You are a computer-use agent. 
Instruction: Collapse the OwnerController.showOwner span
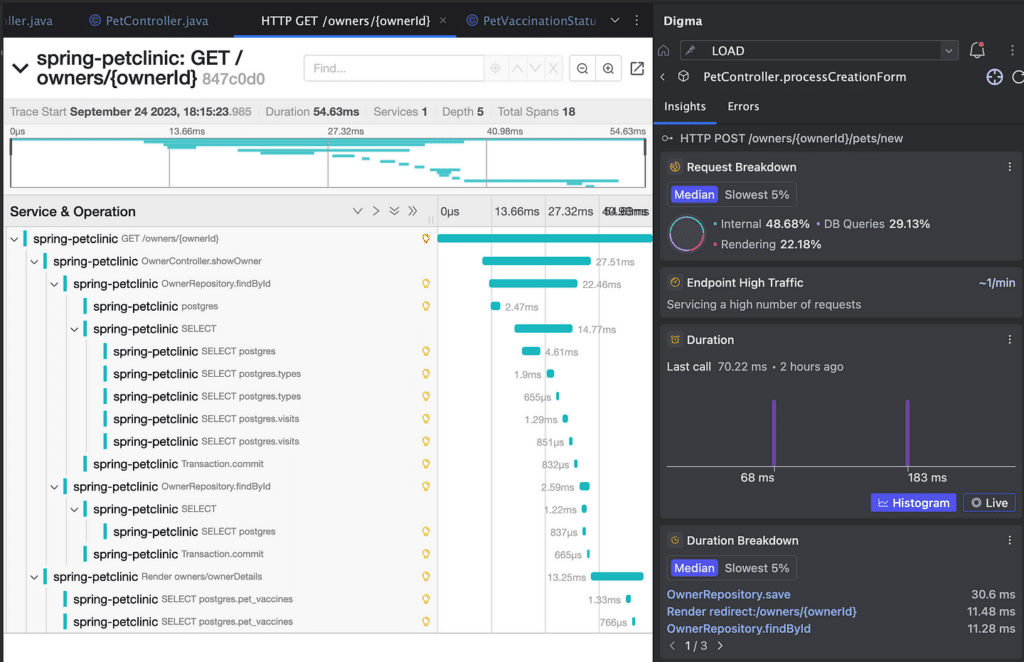[34, 262]
